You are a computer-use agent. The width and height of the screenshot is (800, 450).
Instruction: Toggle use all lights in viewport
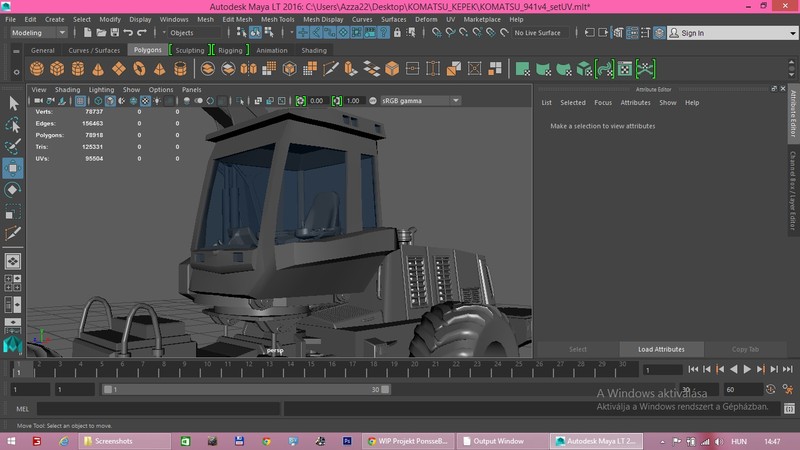[157, 101]
